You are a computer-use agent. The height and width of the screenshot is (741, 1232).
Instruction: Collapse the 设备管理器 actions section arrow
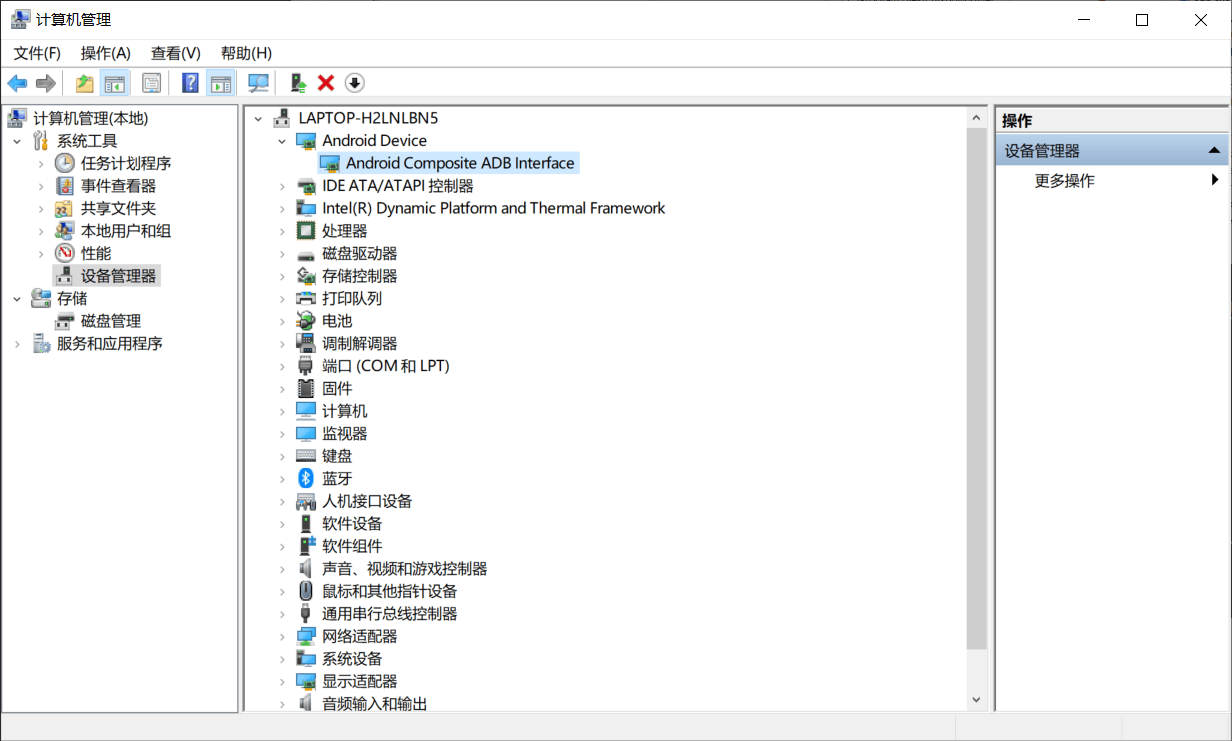pos(1214,151)
